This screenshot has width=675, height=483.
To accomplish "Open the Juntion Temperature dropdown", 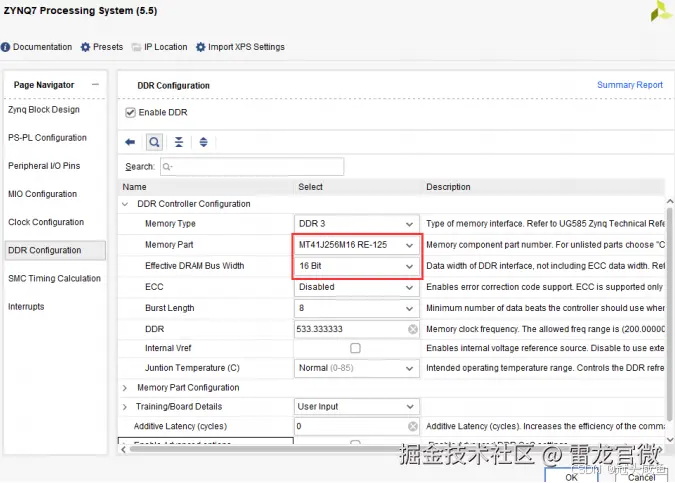I will (x=356, y=368).
